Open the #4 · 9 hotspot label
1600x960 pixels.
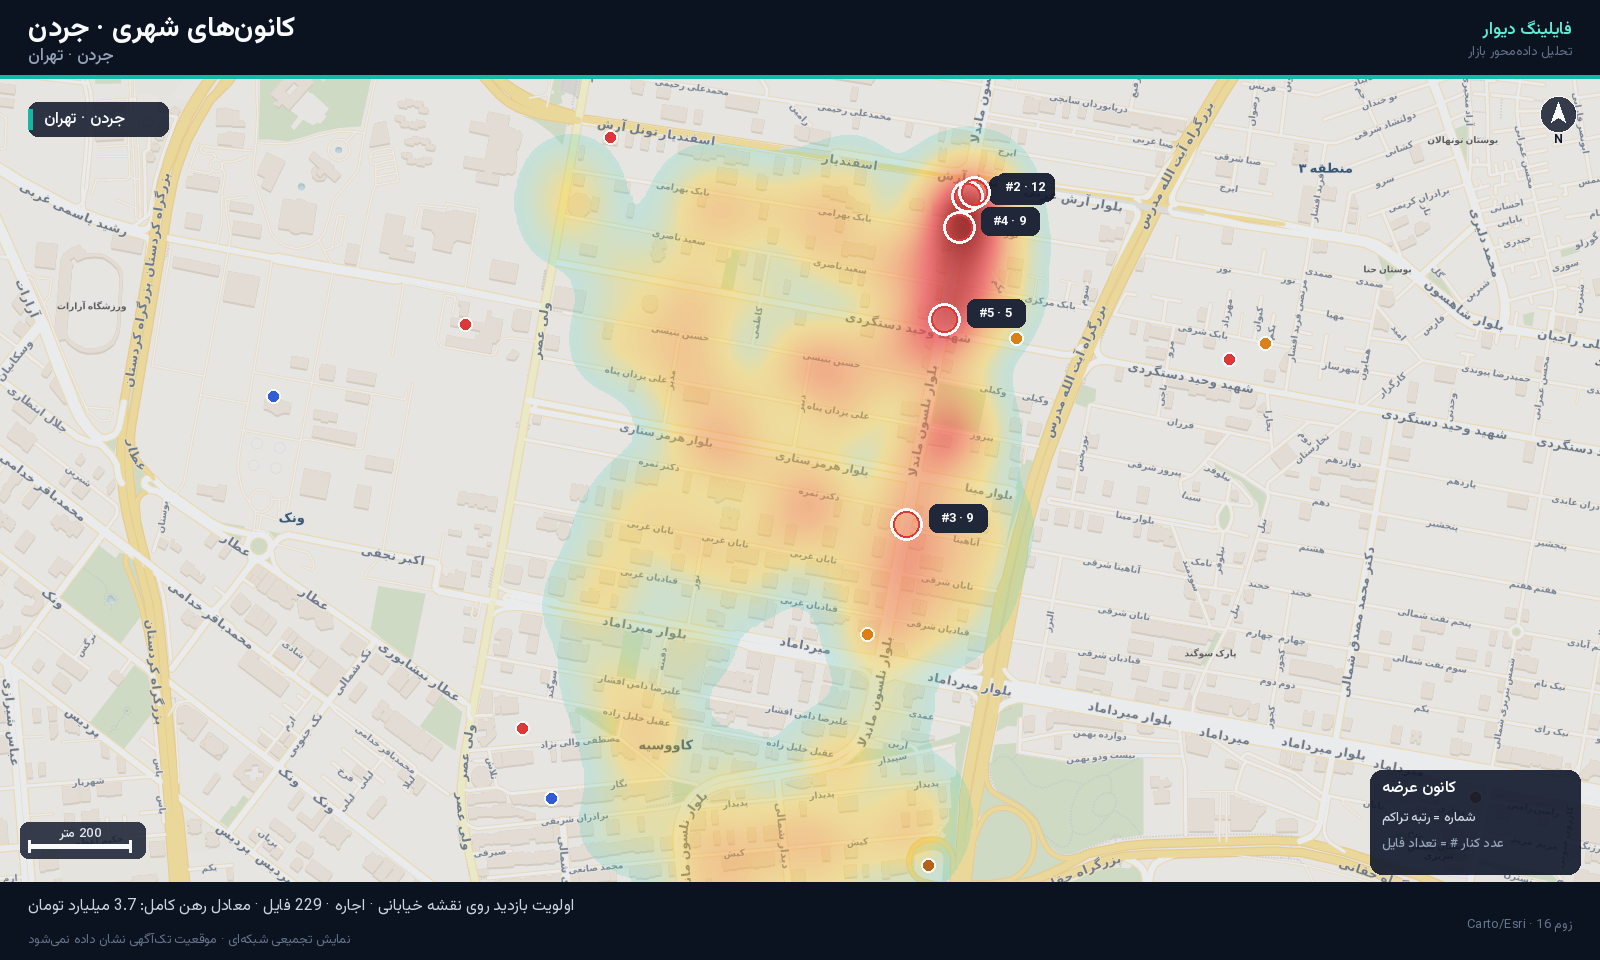tap(1010, 221)
